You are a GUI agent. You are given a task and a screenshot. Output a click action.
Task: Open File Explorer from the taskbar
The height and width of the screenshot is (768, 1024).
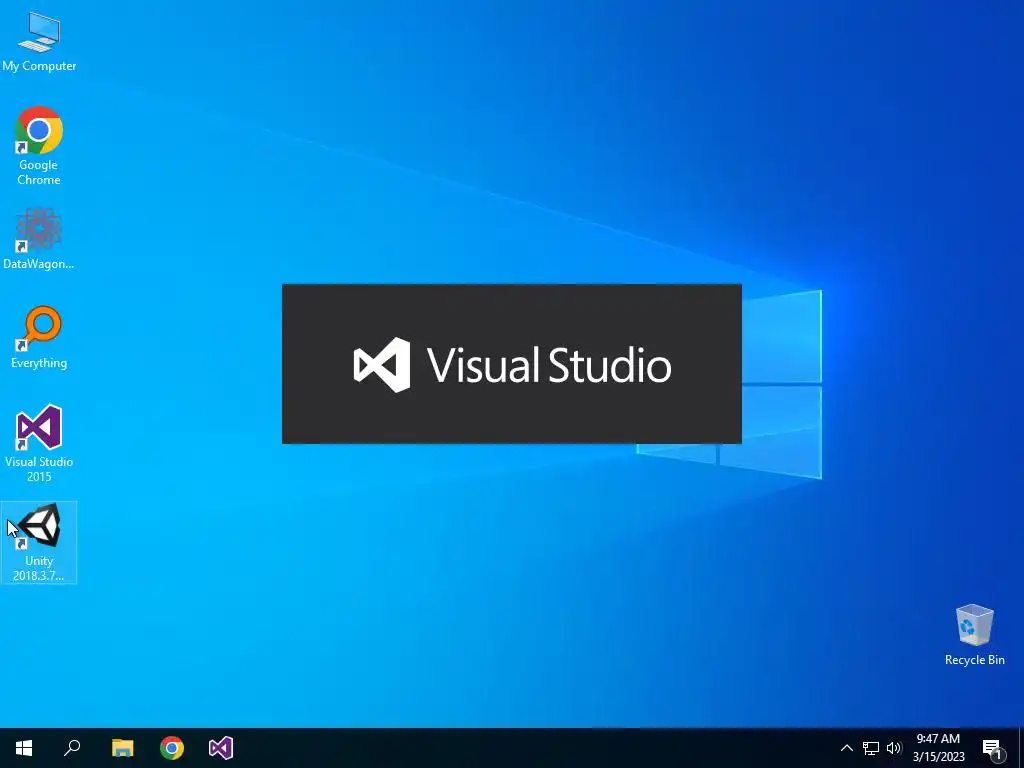(x=122, y=748)
